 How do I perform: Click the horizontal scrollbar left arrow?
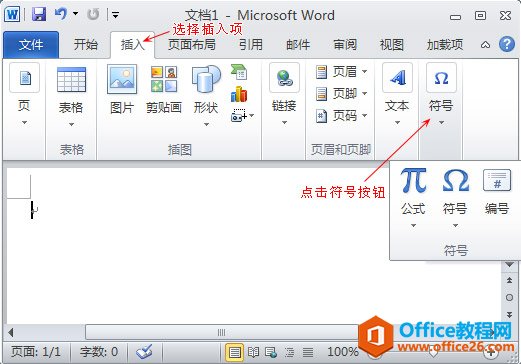11,332
